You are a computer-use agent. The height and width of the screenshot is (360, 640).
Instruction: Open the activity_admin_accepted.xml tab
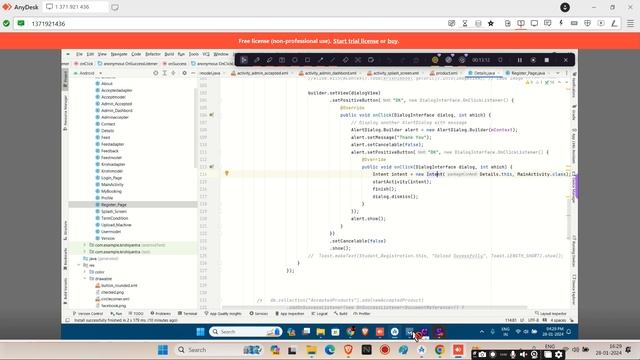point(262,73)
